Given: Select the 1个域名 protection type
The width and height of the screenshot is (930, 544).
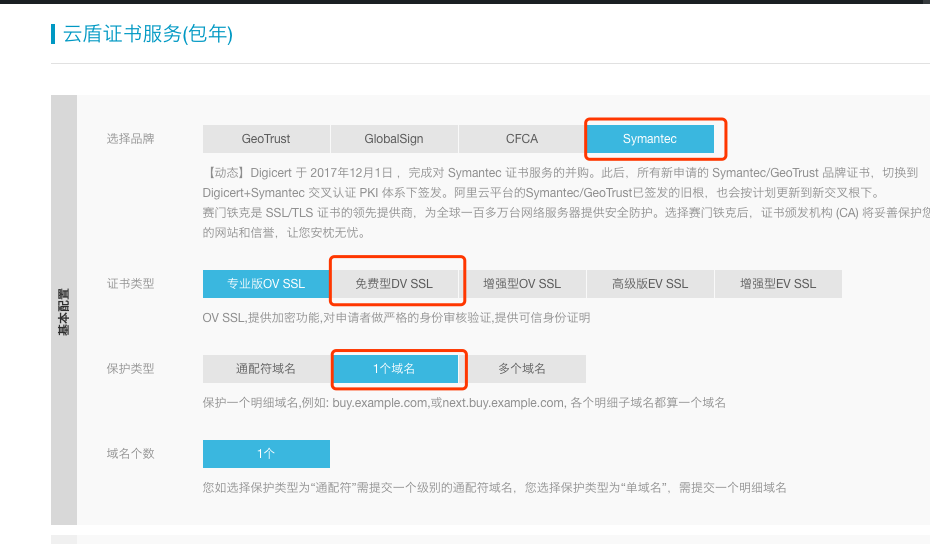Looking at the screenshot, I should click(x=394, y=369).
